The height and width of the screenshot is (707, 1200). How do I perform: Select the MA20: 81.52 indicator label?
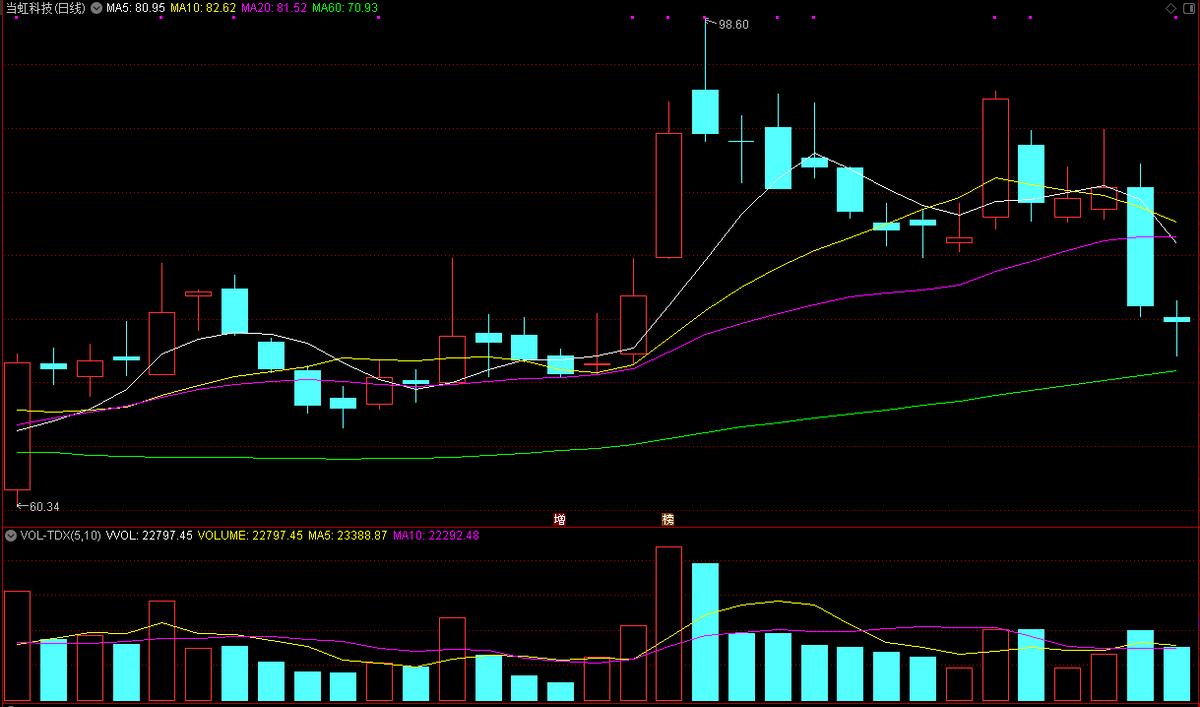click(274, 8)
